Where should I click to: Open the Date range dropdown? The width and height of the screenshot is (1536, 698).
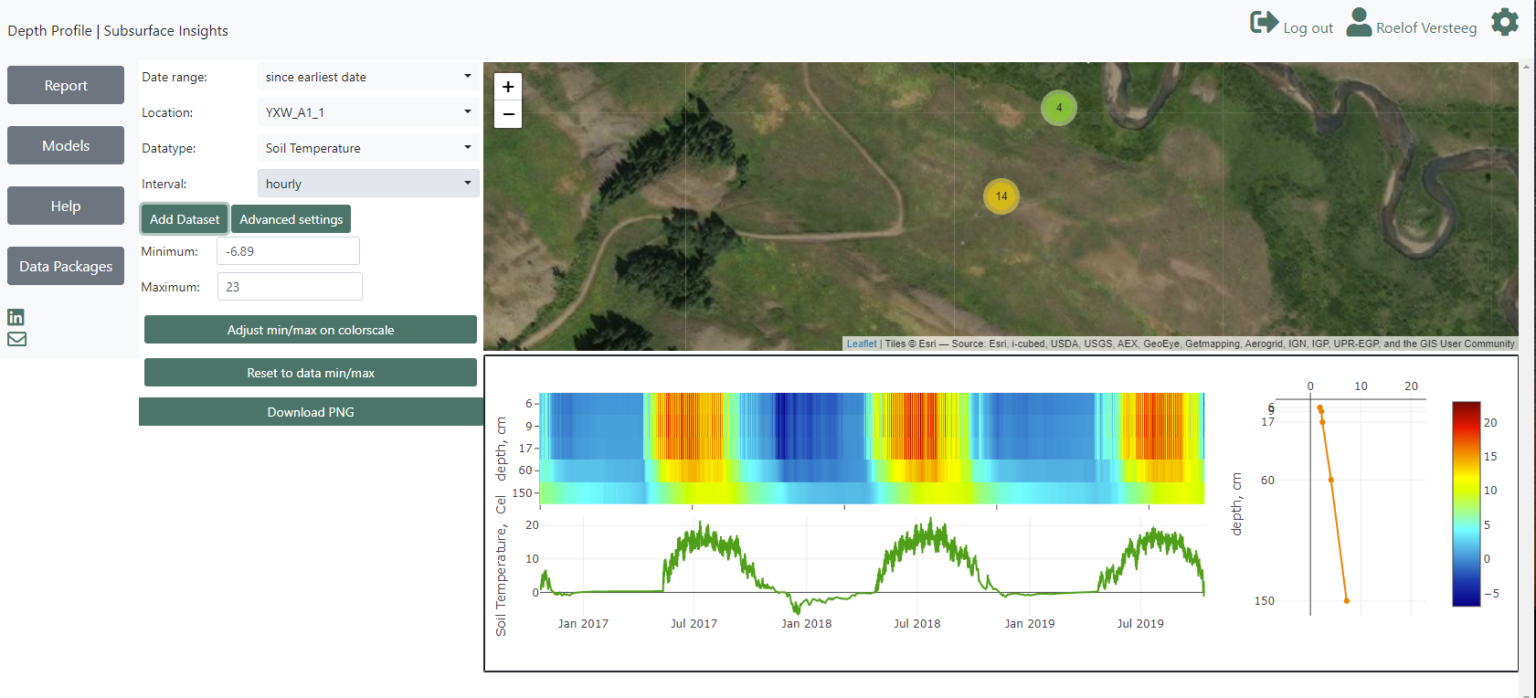point(367,76)
